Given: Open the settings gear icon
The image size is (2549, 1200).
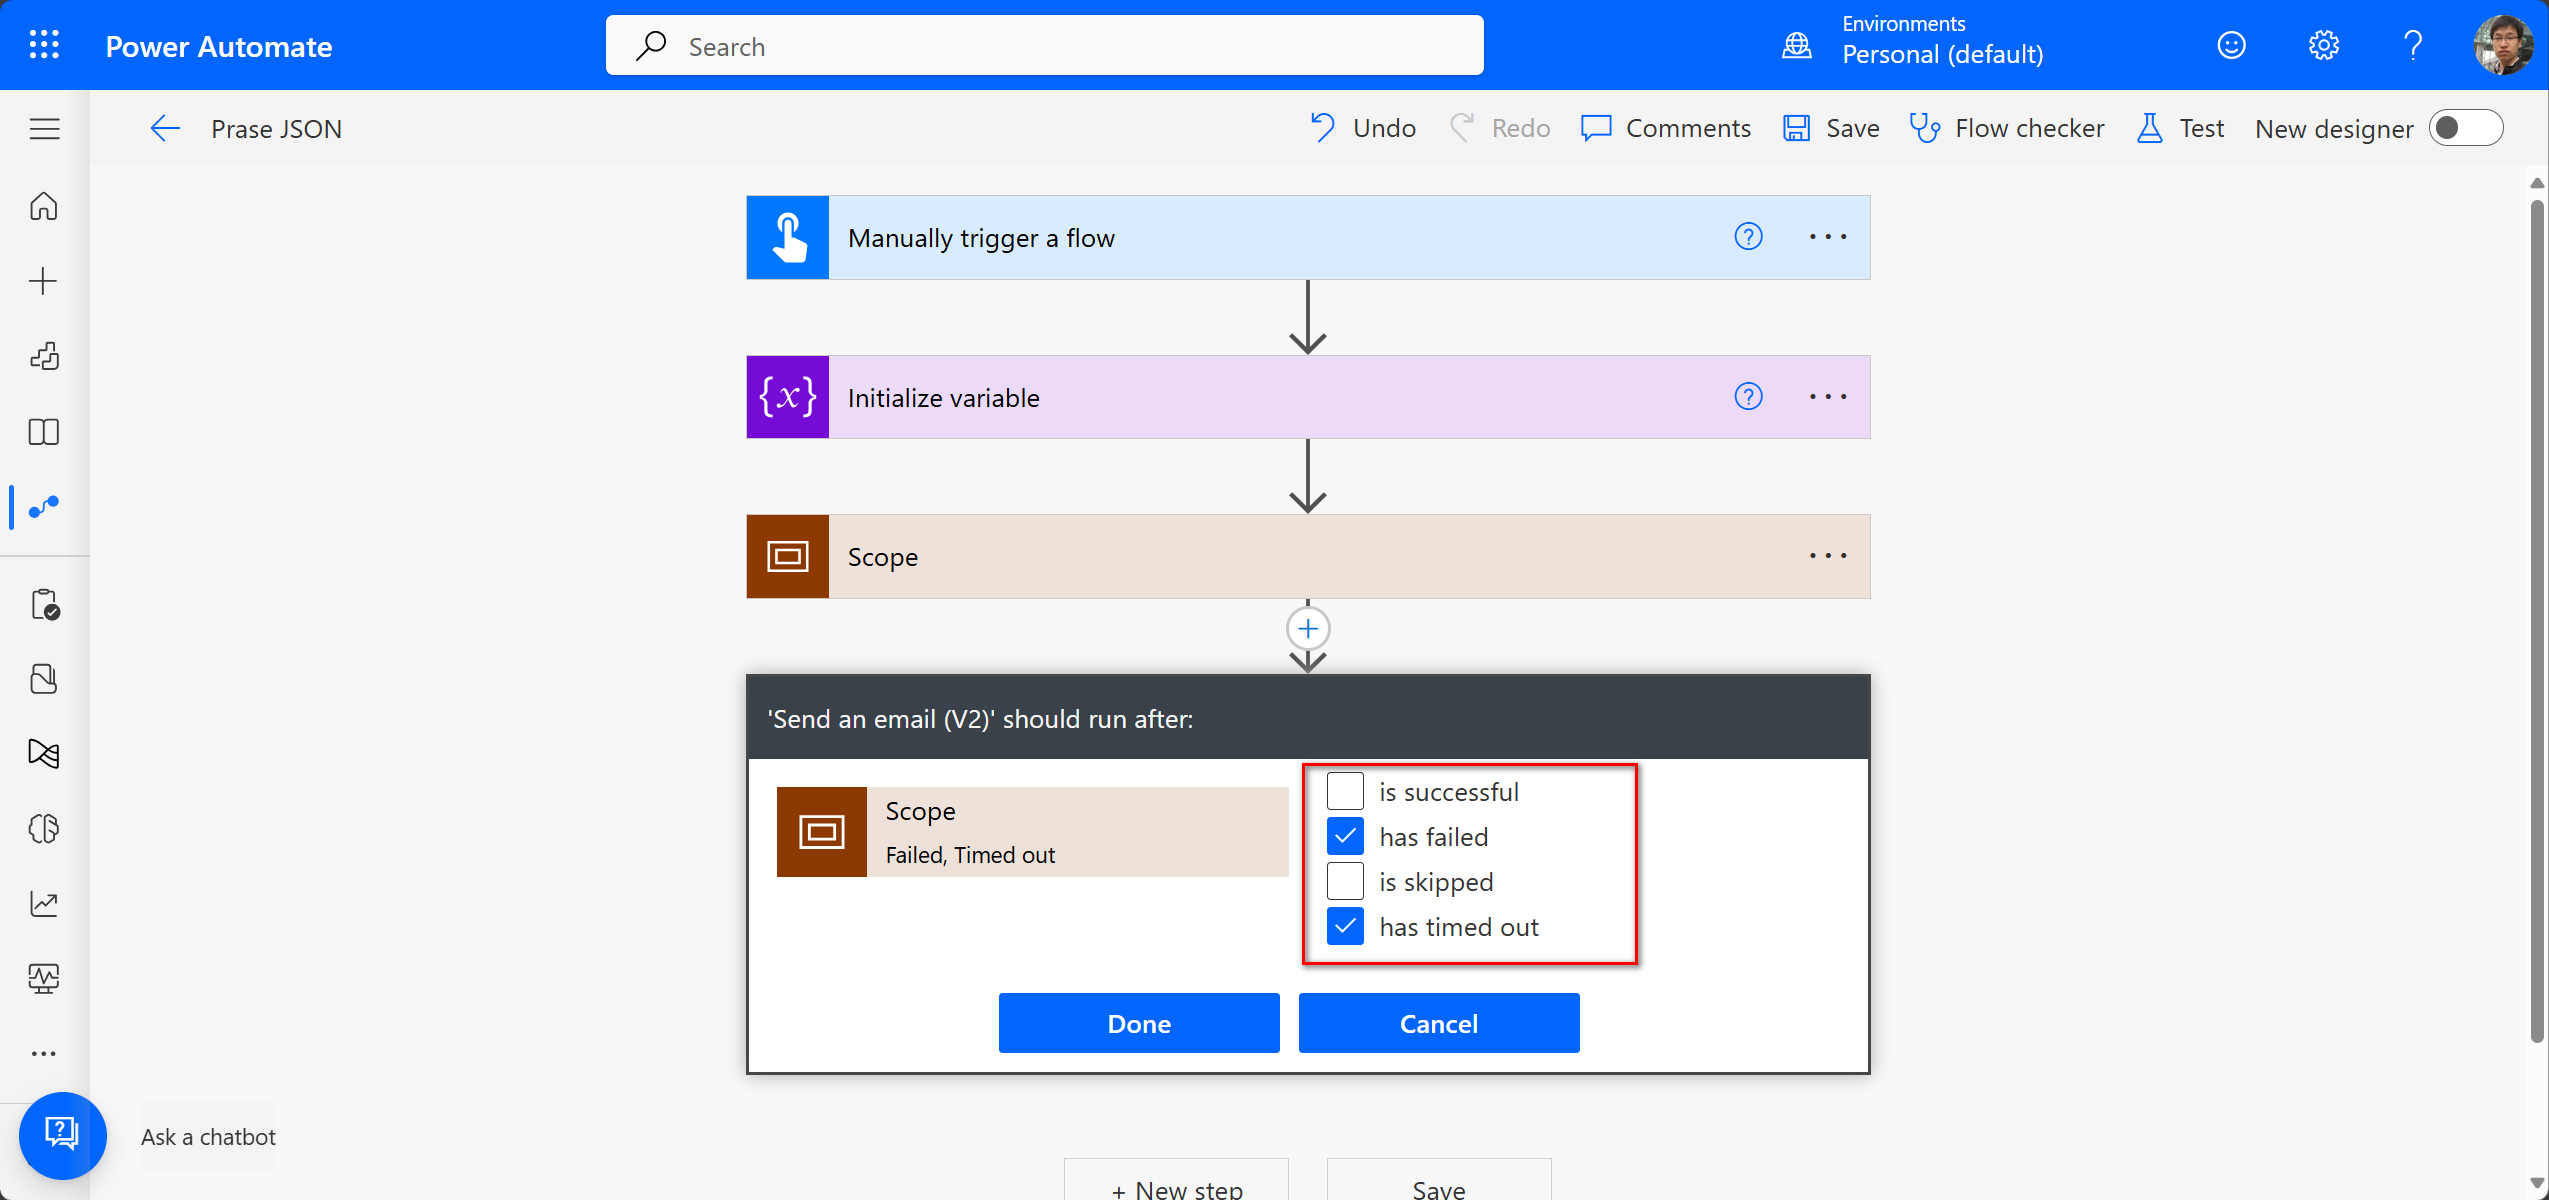Looking at the screenshot, I should point(2323,45).
